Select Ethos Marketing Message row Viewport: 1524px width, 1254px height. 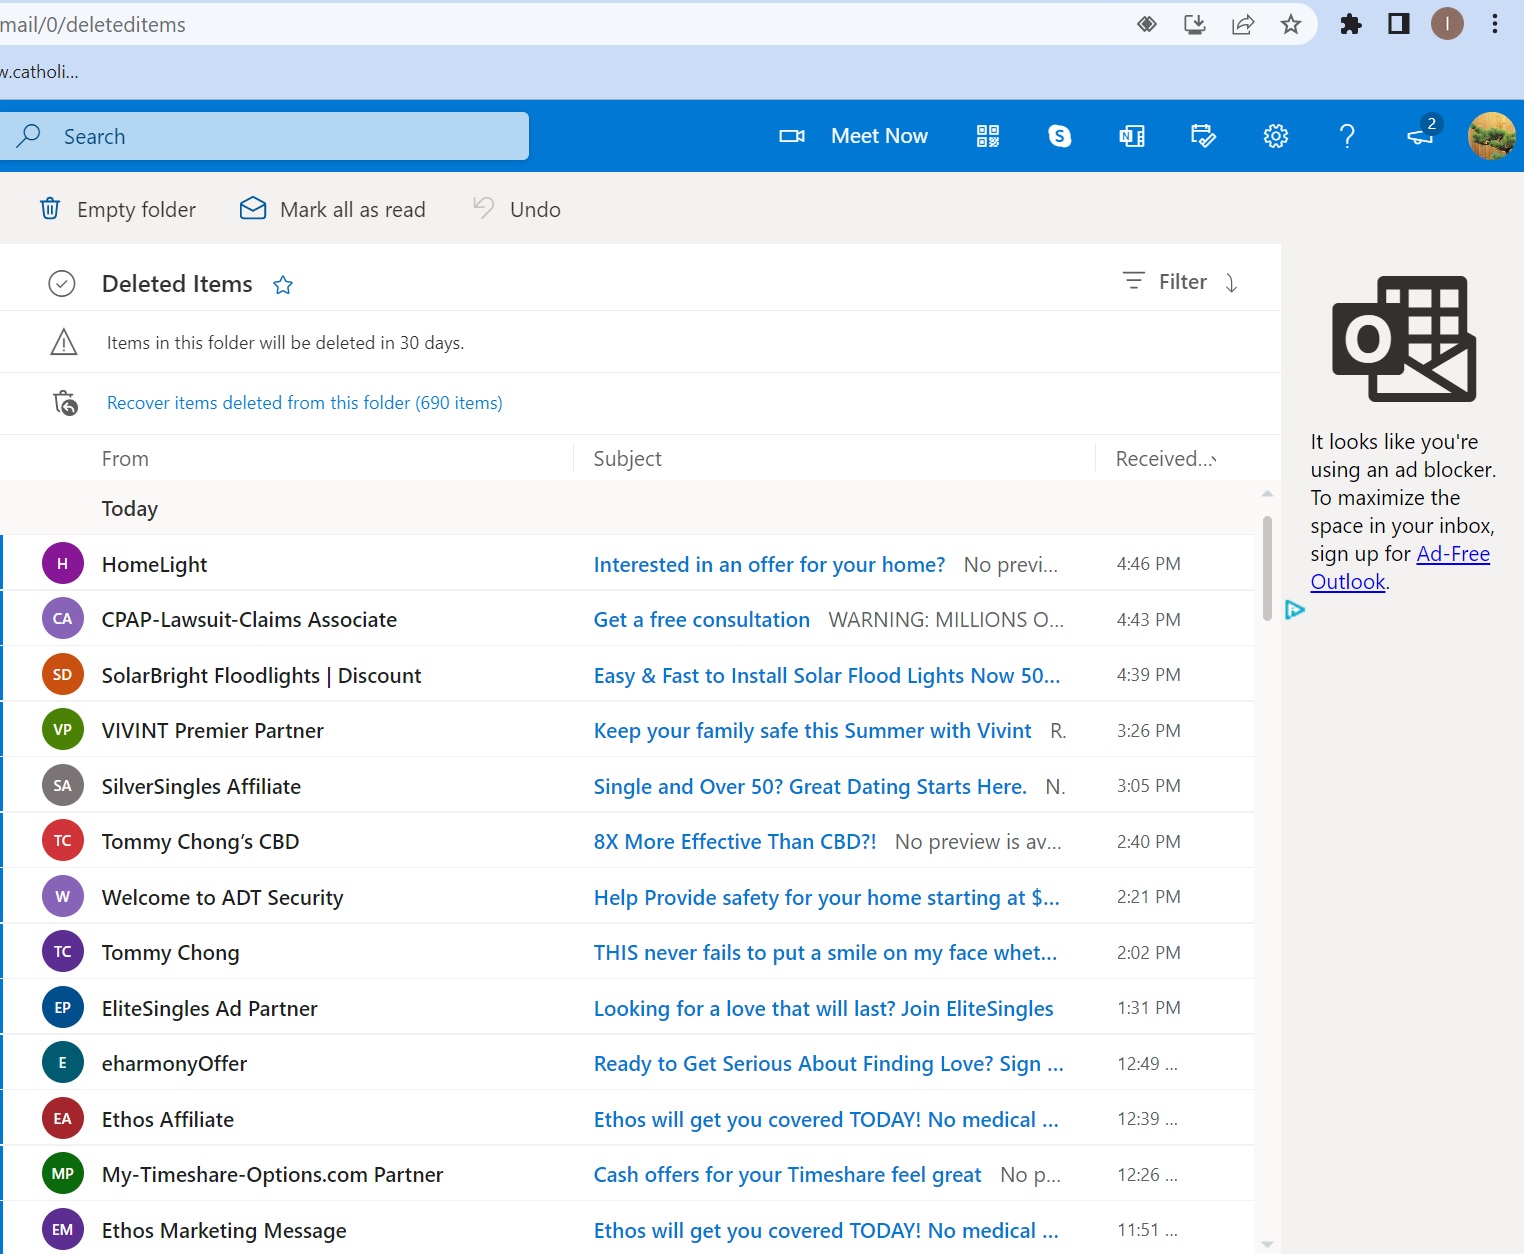[x=628, y=1230]
